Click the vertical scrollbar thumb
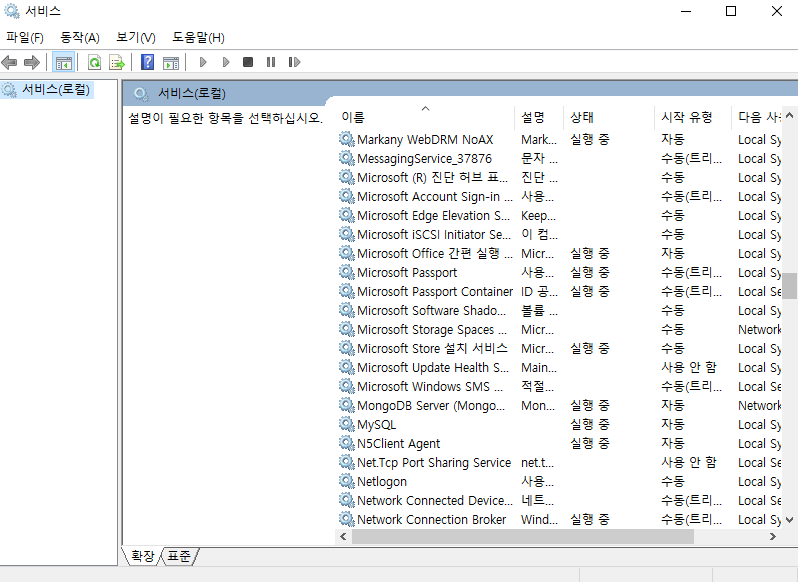The height and width of the screenshot is (582, 798). [x=789, y=286]
